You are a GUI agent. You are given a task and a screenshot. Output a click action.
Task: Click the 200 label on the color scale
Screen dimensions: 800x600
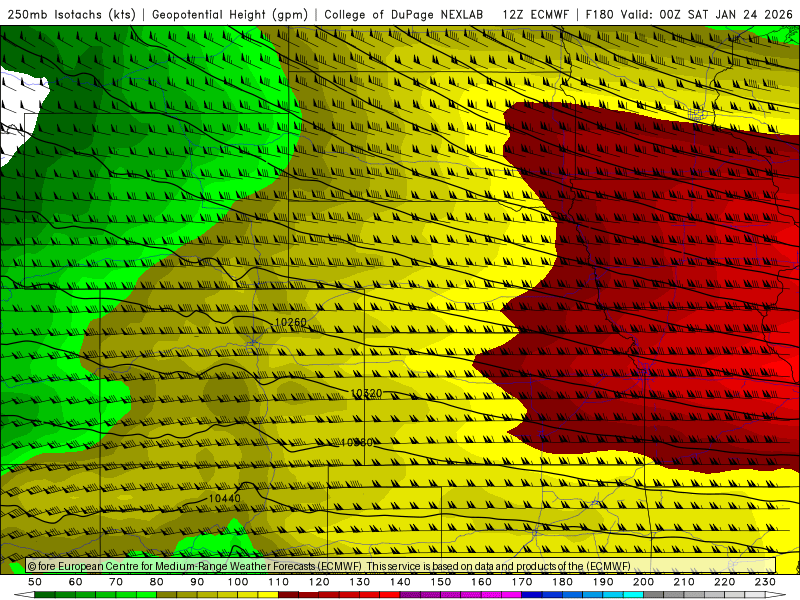pyautogui.click(x=643, y=582)
